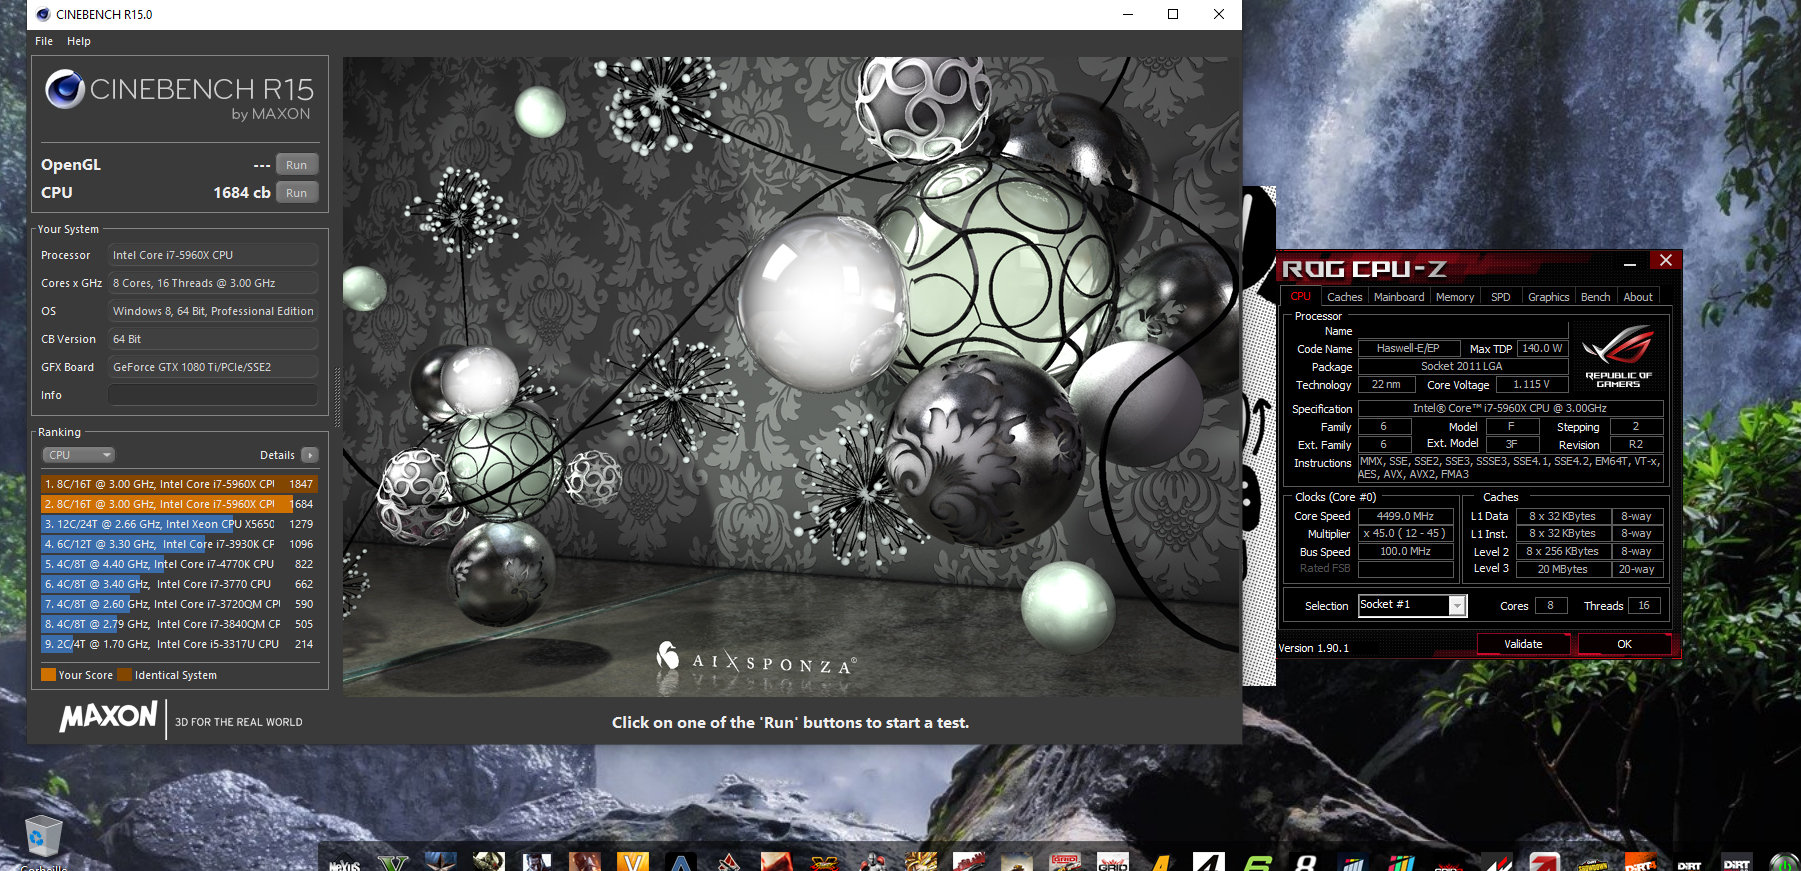
Task: Launch the GRID game from the dock
Action: point(1112,861)
